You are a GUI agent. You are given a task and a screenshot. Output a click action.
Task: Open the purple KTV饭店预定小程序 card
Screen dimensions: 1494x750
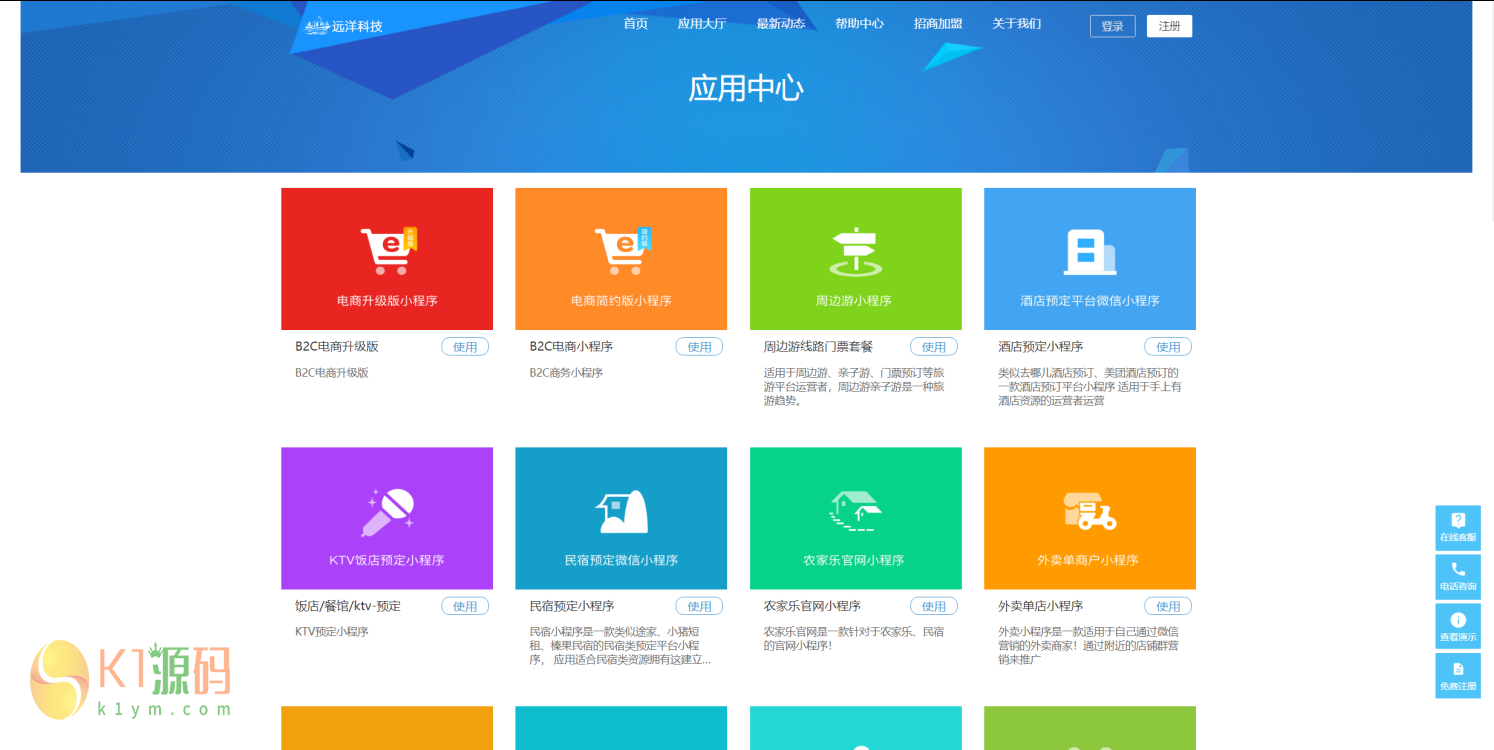[x=387, y=518]
